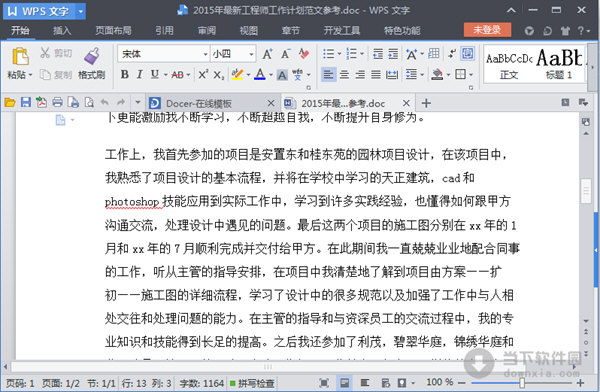Viewport: 600px width, 392px height.
Task: Click the phonetic guide (变) icon
Action: [297, 74]
